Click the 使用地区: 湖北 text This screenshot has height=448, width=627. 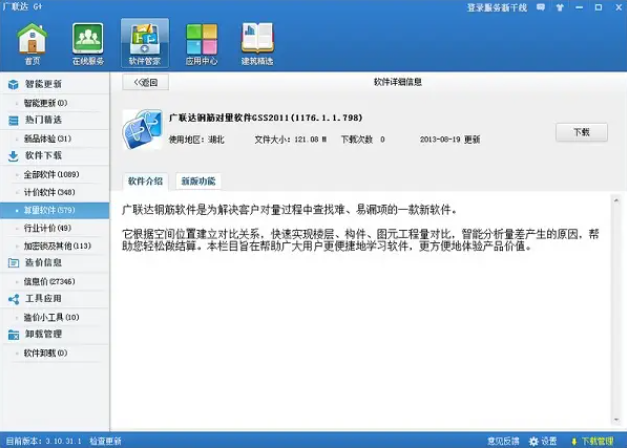pyautogui.click(x=196, y=140)
